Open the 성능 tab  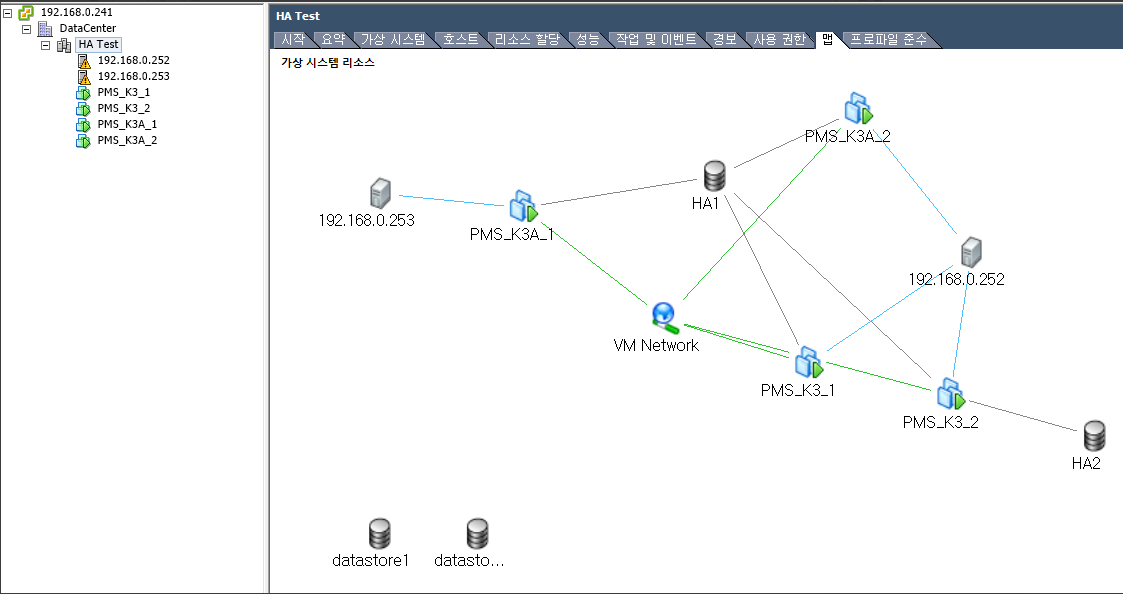pos(587,40)
